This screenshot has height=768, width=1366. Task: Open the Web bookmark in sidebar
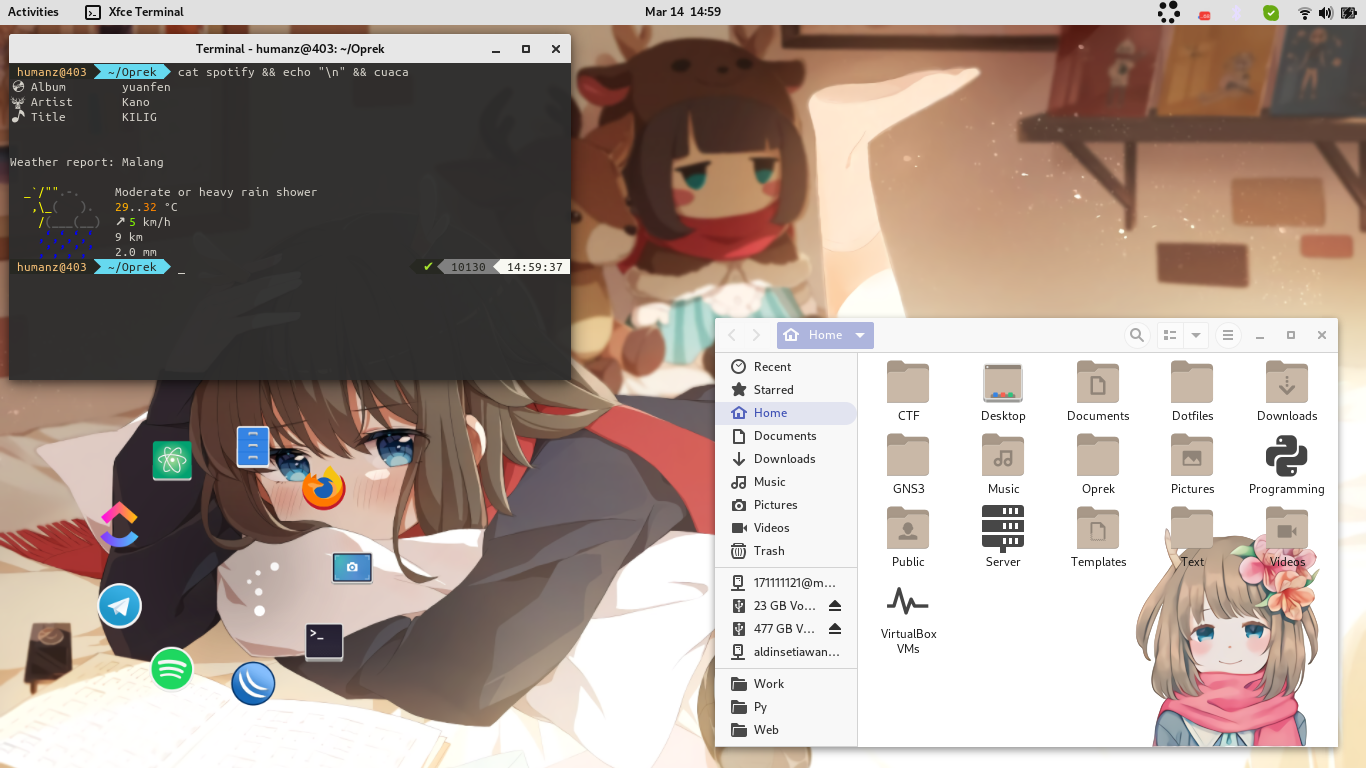point(786,730)
